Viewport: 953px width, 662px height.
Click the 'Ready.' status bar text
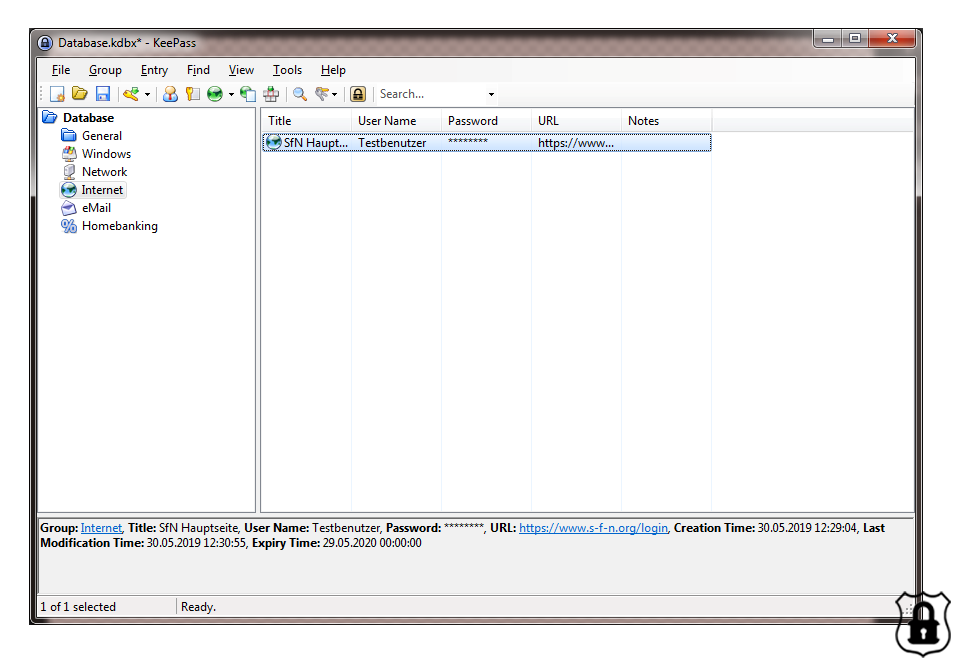click(198, 607)
